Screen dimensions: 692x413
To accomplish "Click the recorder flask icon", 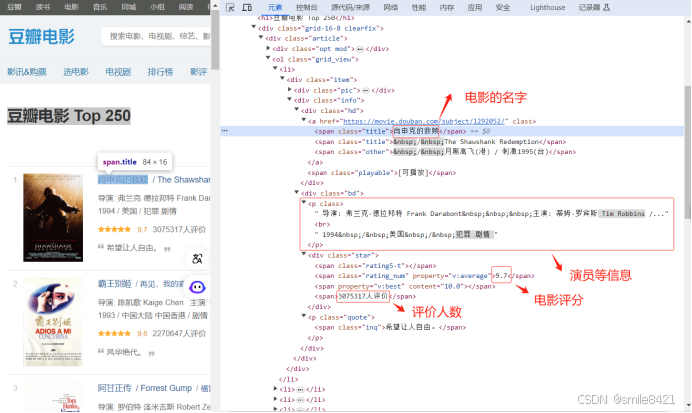I will pos(607,8).
